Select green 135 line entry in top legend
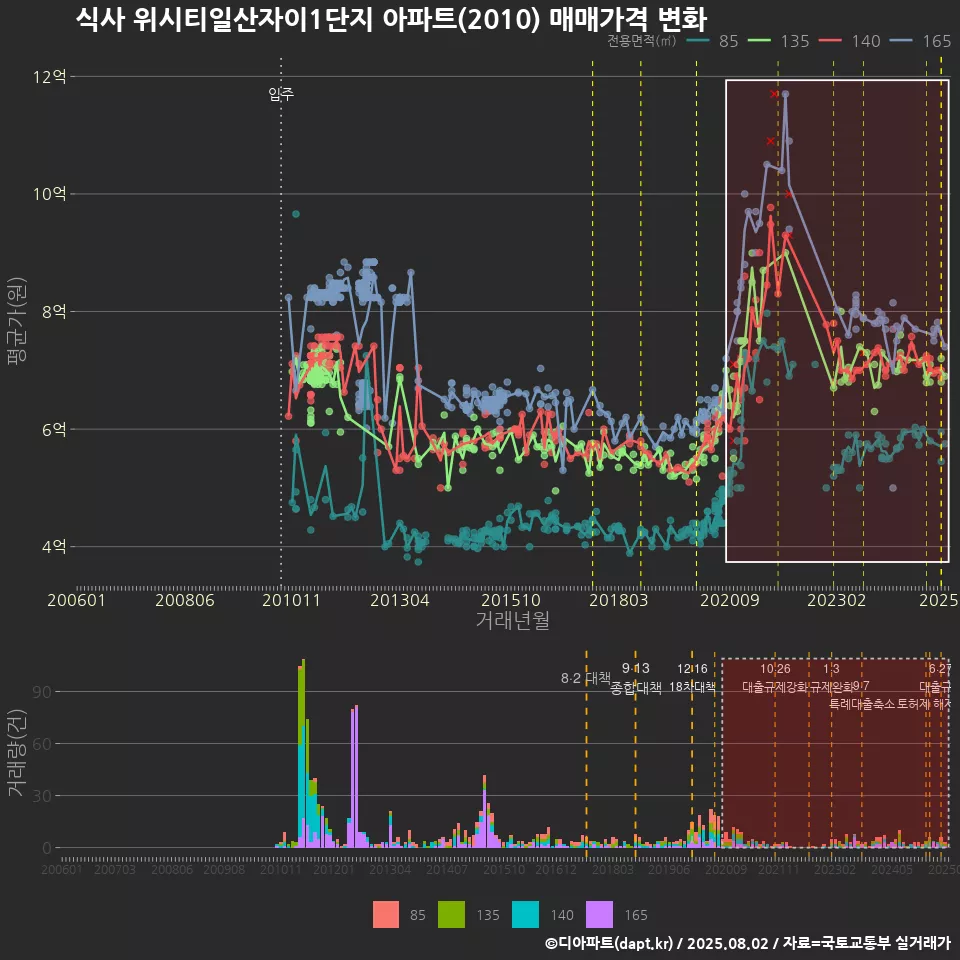This screenshot has height=960, width=960. 779,41
